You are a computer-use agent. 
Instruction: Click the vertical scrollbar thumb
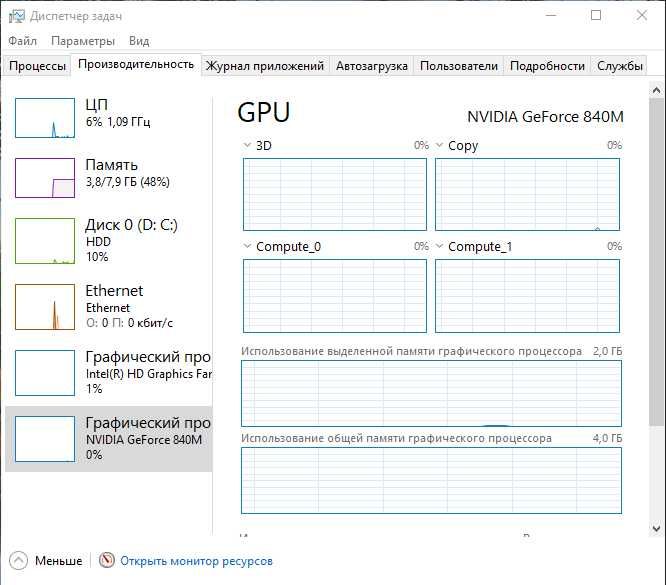click(x=656, y=261)
